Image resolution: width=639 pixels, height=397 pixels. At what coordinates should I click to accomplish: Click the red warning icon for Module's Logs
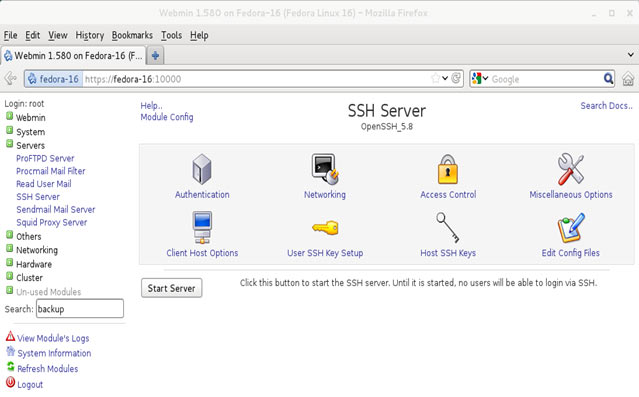pyautogui.click(x=10, y=337)
